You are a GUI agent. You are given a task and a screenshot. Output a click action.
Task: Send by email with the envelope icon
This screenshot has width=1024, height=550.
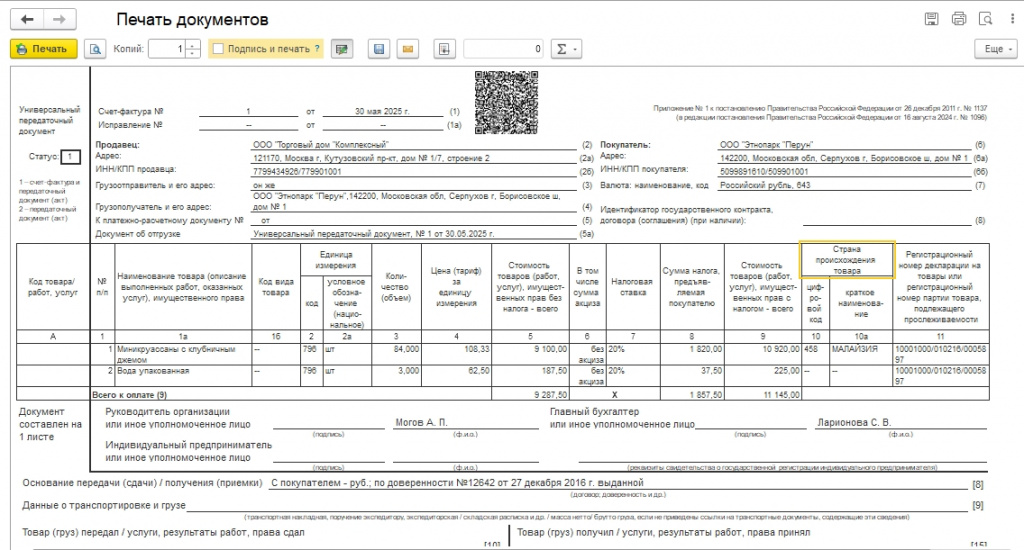(x=408, y=49)
